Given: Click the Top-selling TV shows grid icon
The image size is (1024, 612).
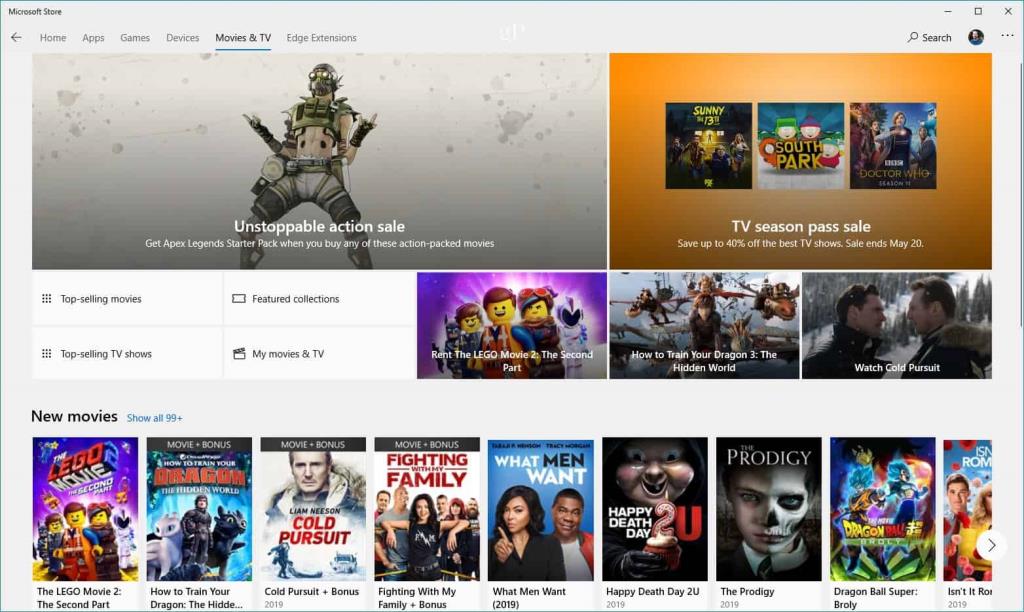Looking at the screenshot, I should pos(46,353).
